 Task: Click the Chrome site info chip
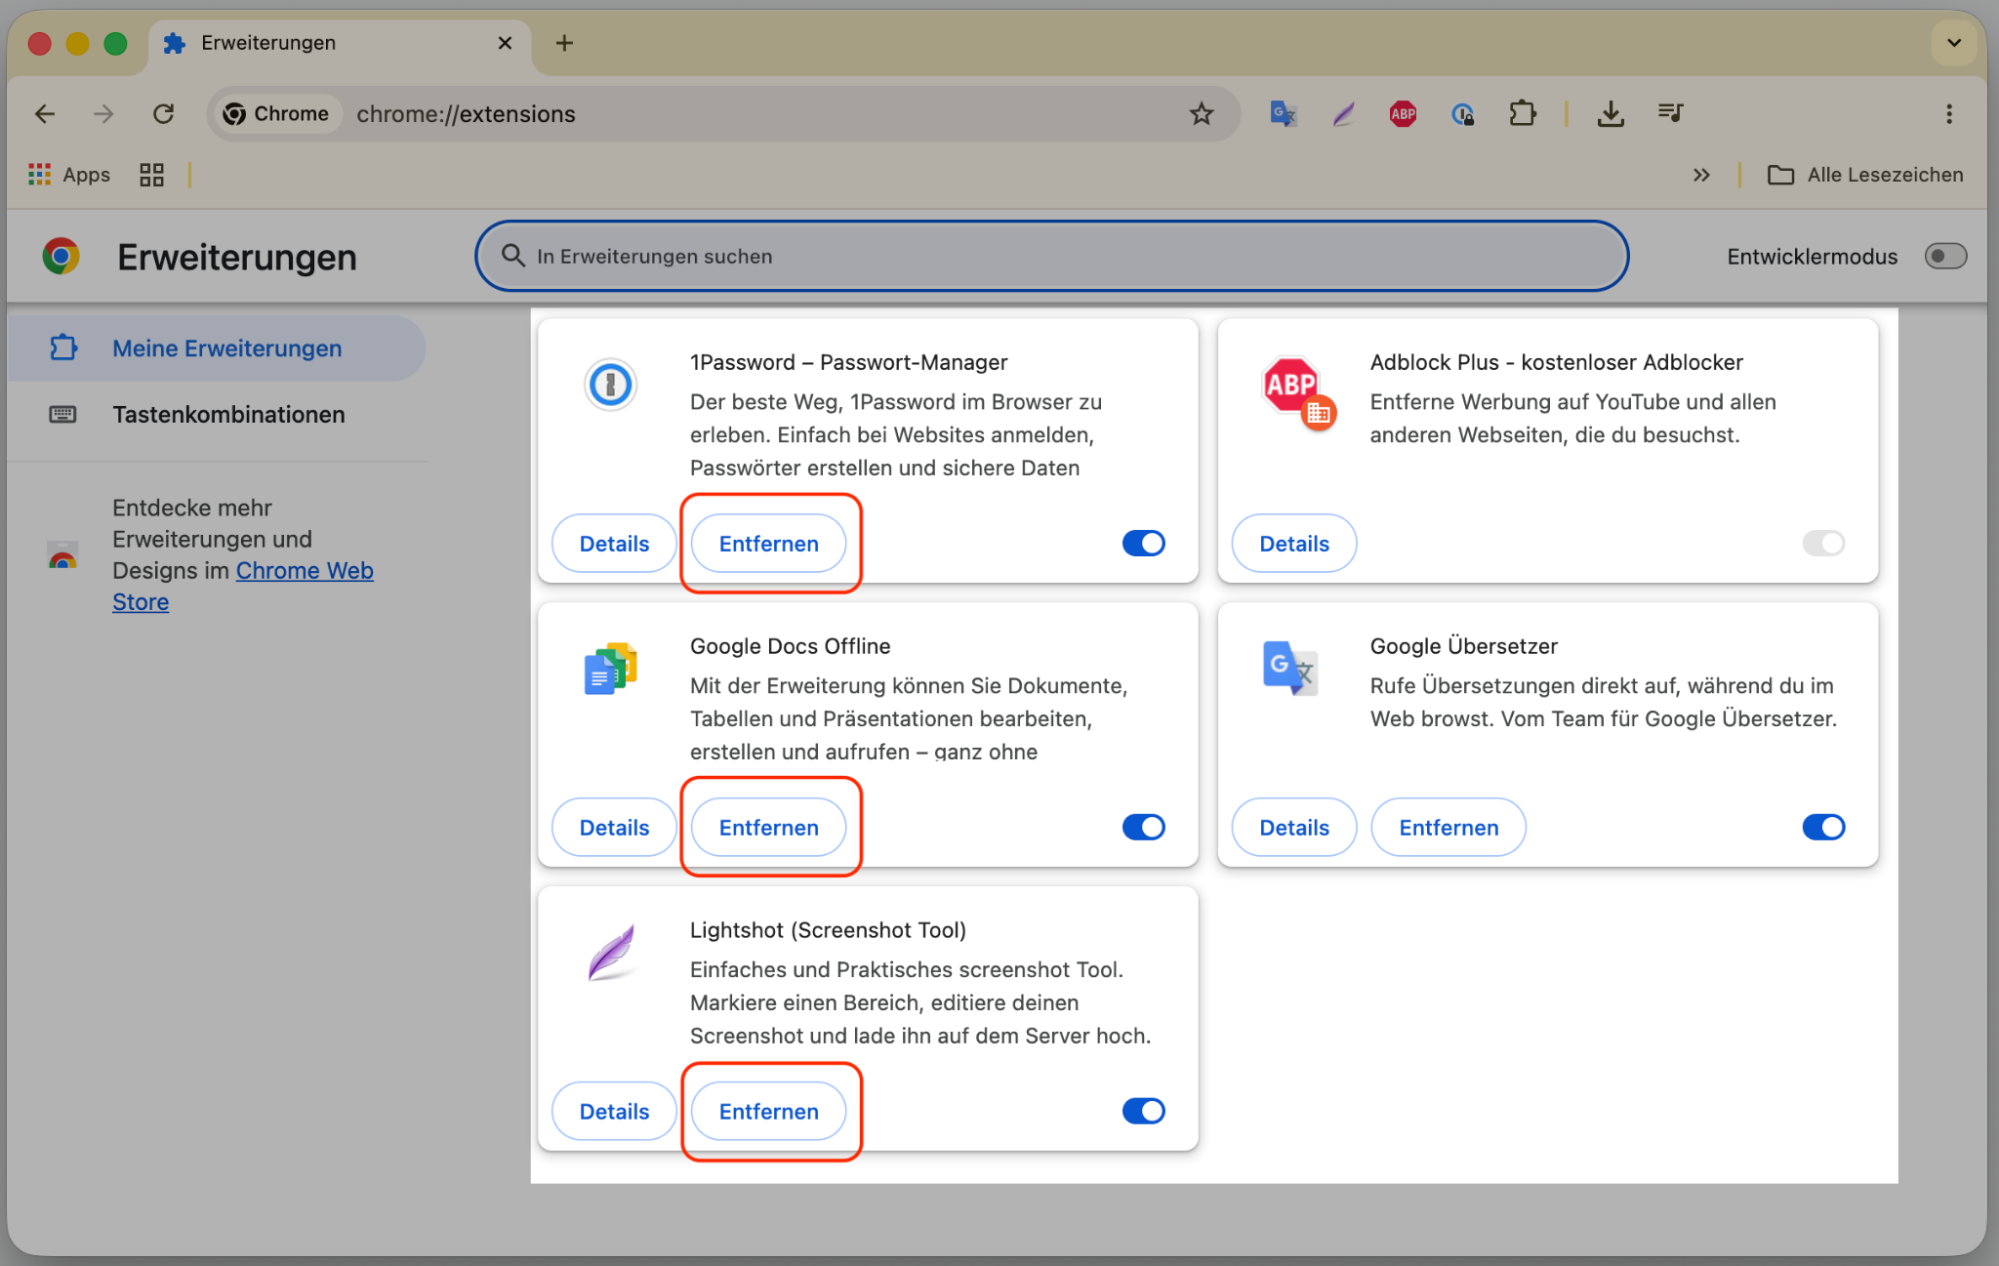coord(276,114)
